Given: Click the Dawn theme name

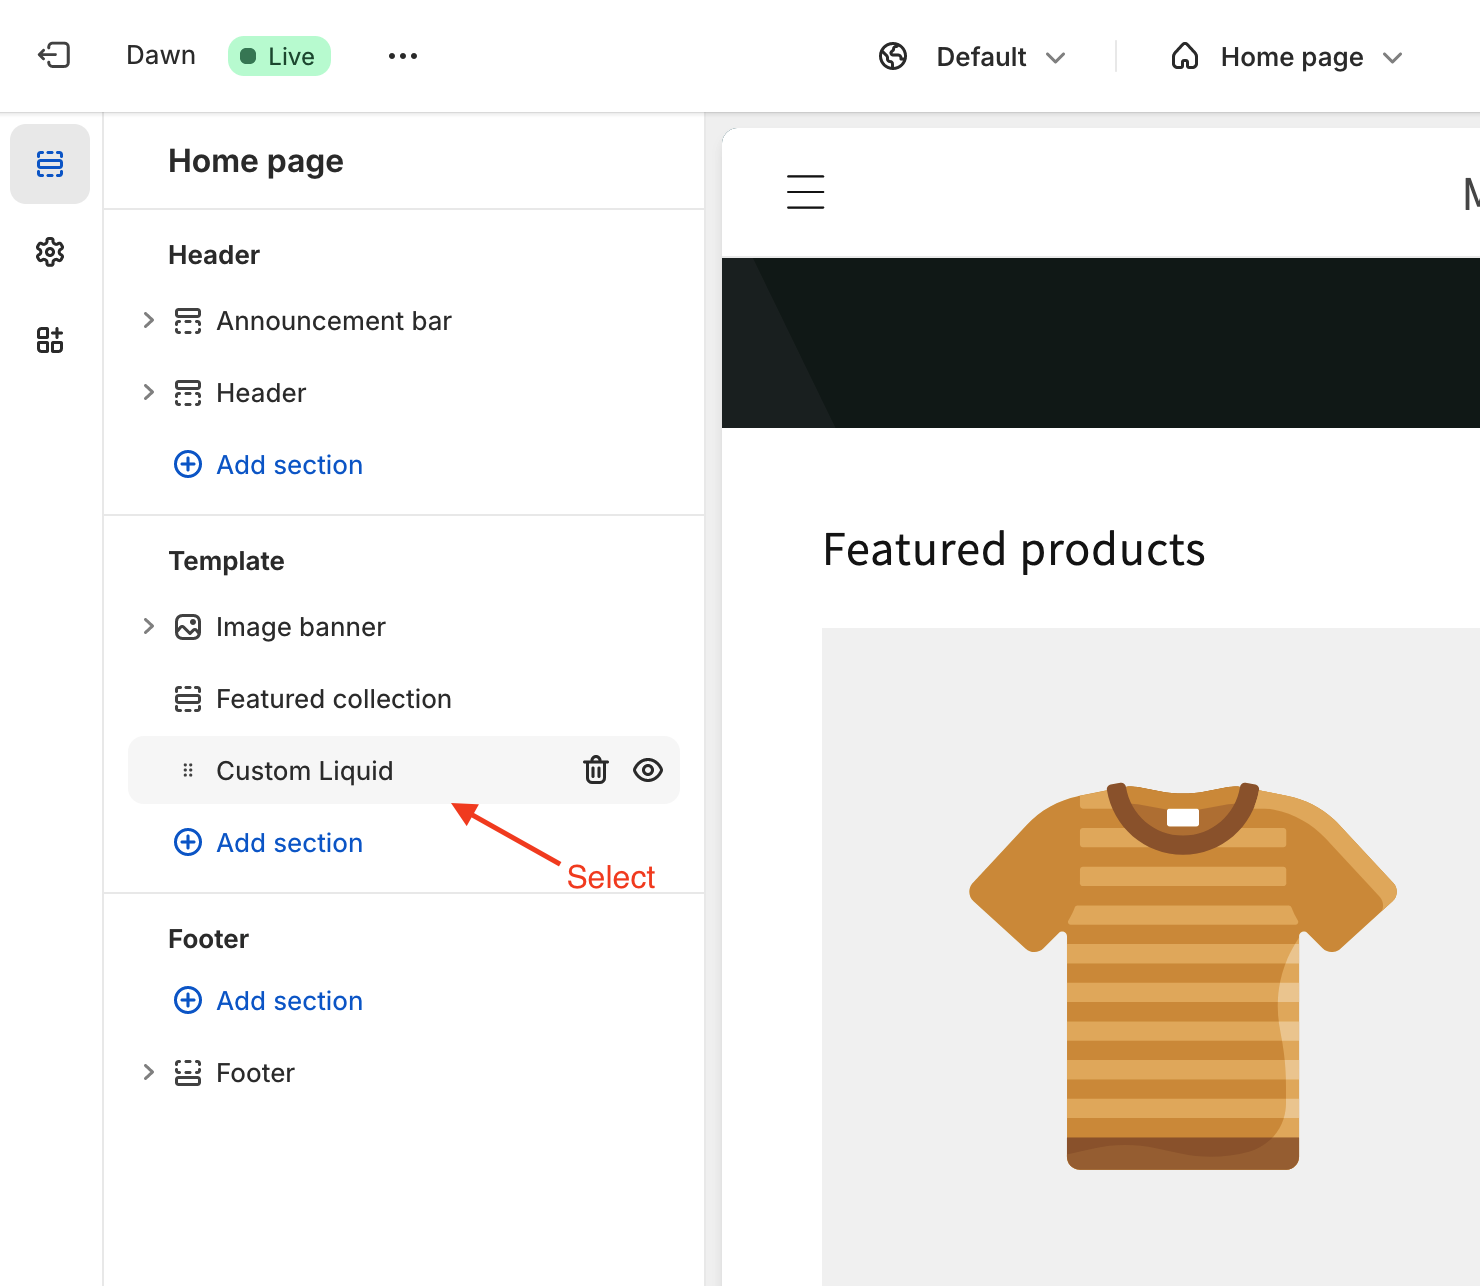Looking at the screenshot, I should click(x=161, y=55).
